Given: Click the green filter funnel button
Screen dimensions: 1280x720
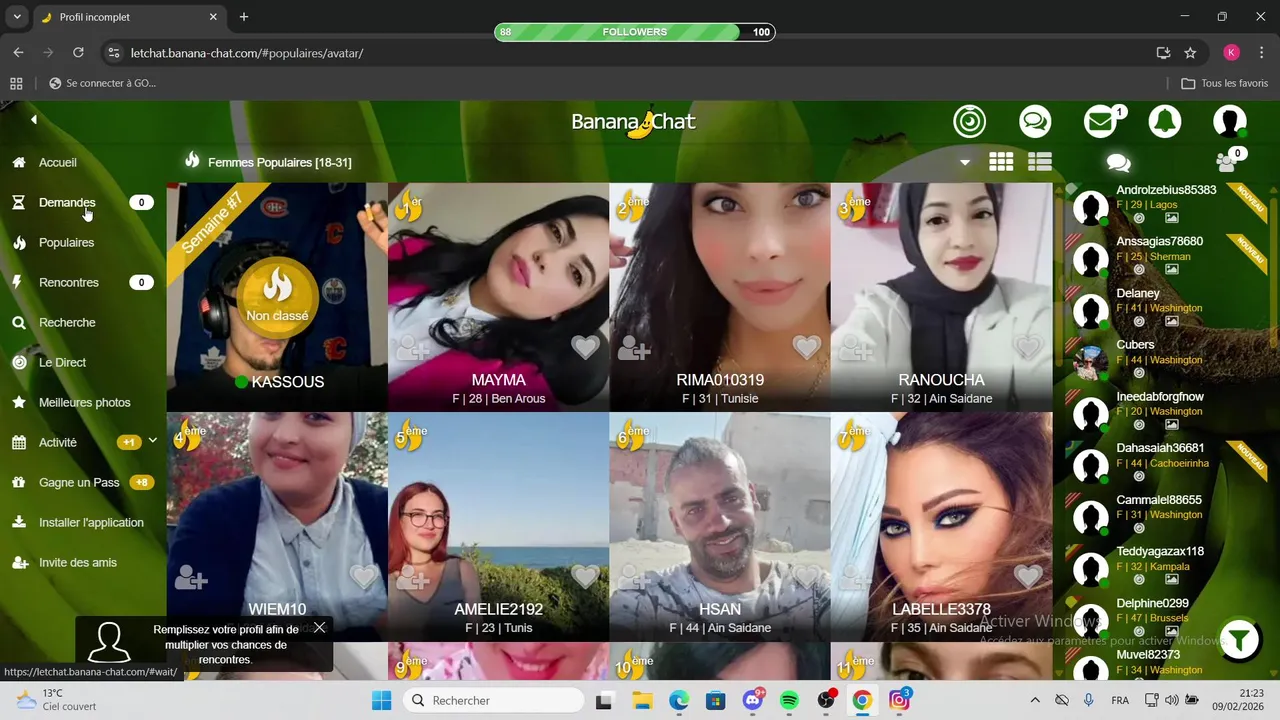Looking at the screenshot, I should point(1240,640).
